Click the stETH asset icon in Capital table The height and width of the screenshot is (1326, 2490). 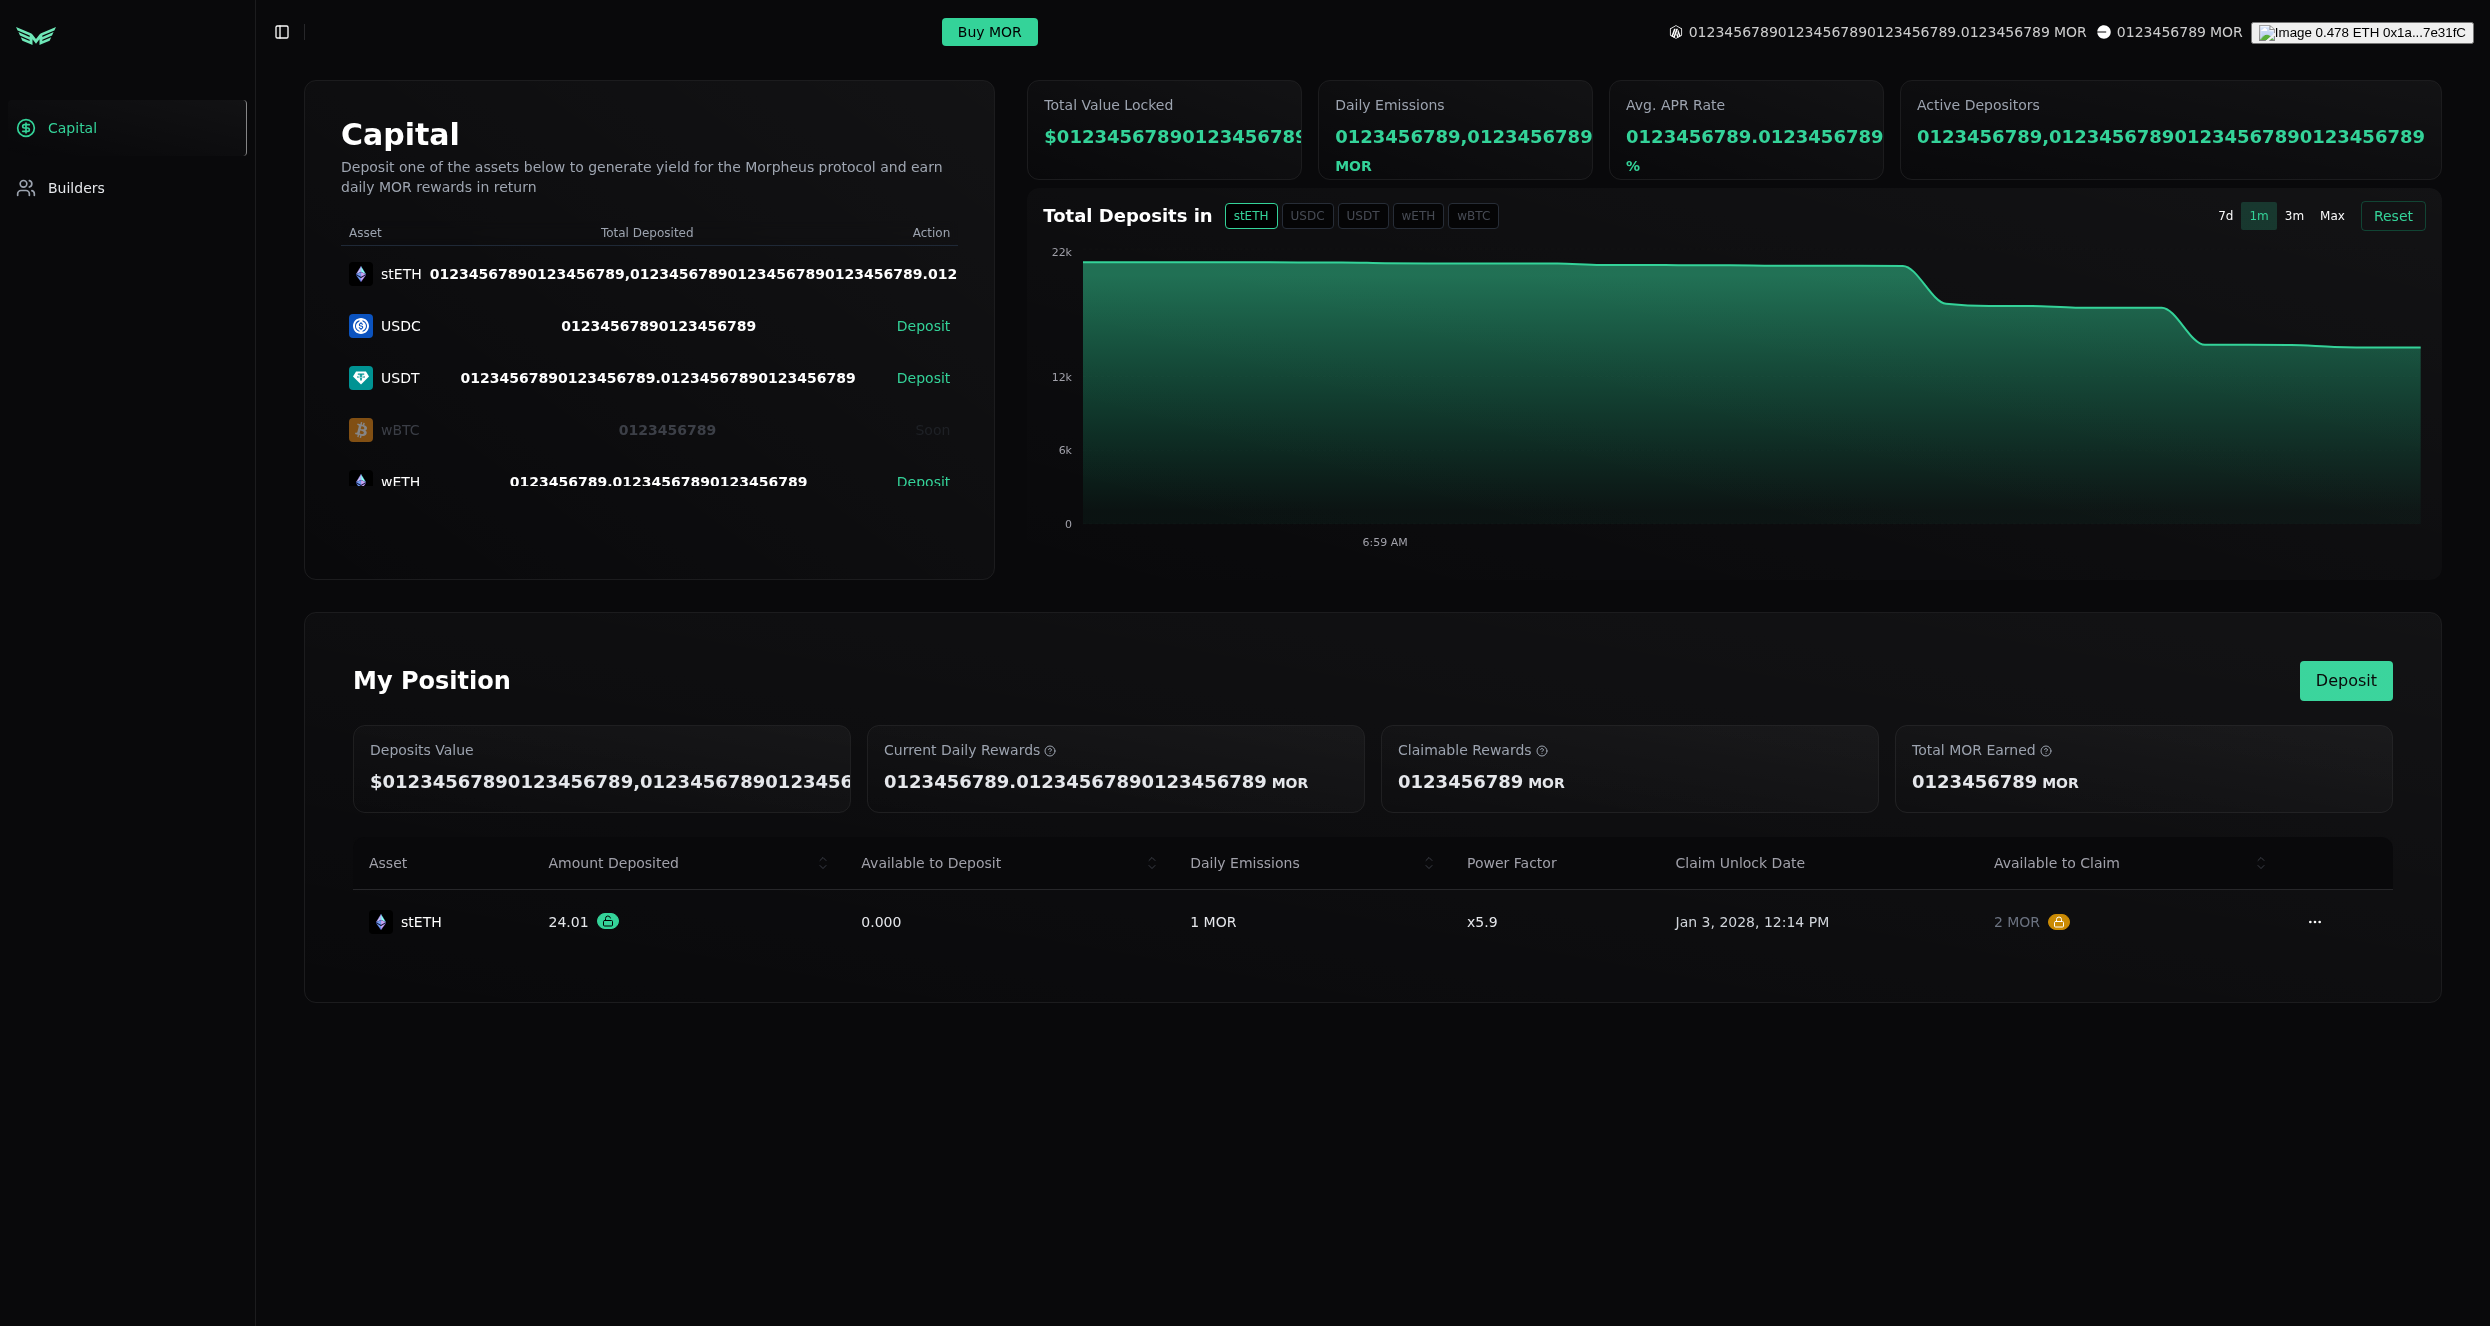(361, 274)
